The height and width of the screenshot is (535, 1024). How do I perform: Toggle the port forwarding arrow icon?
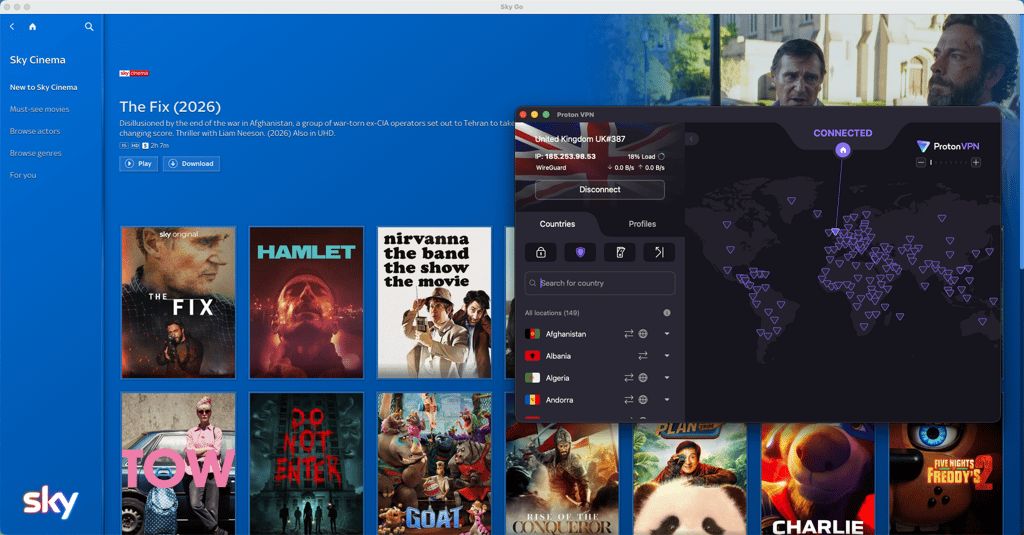[x=659, y=252]
